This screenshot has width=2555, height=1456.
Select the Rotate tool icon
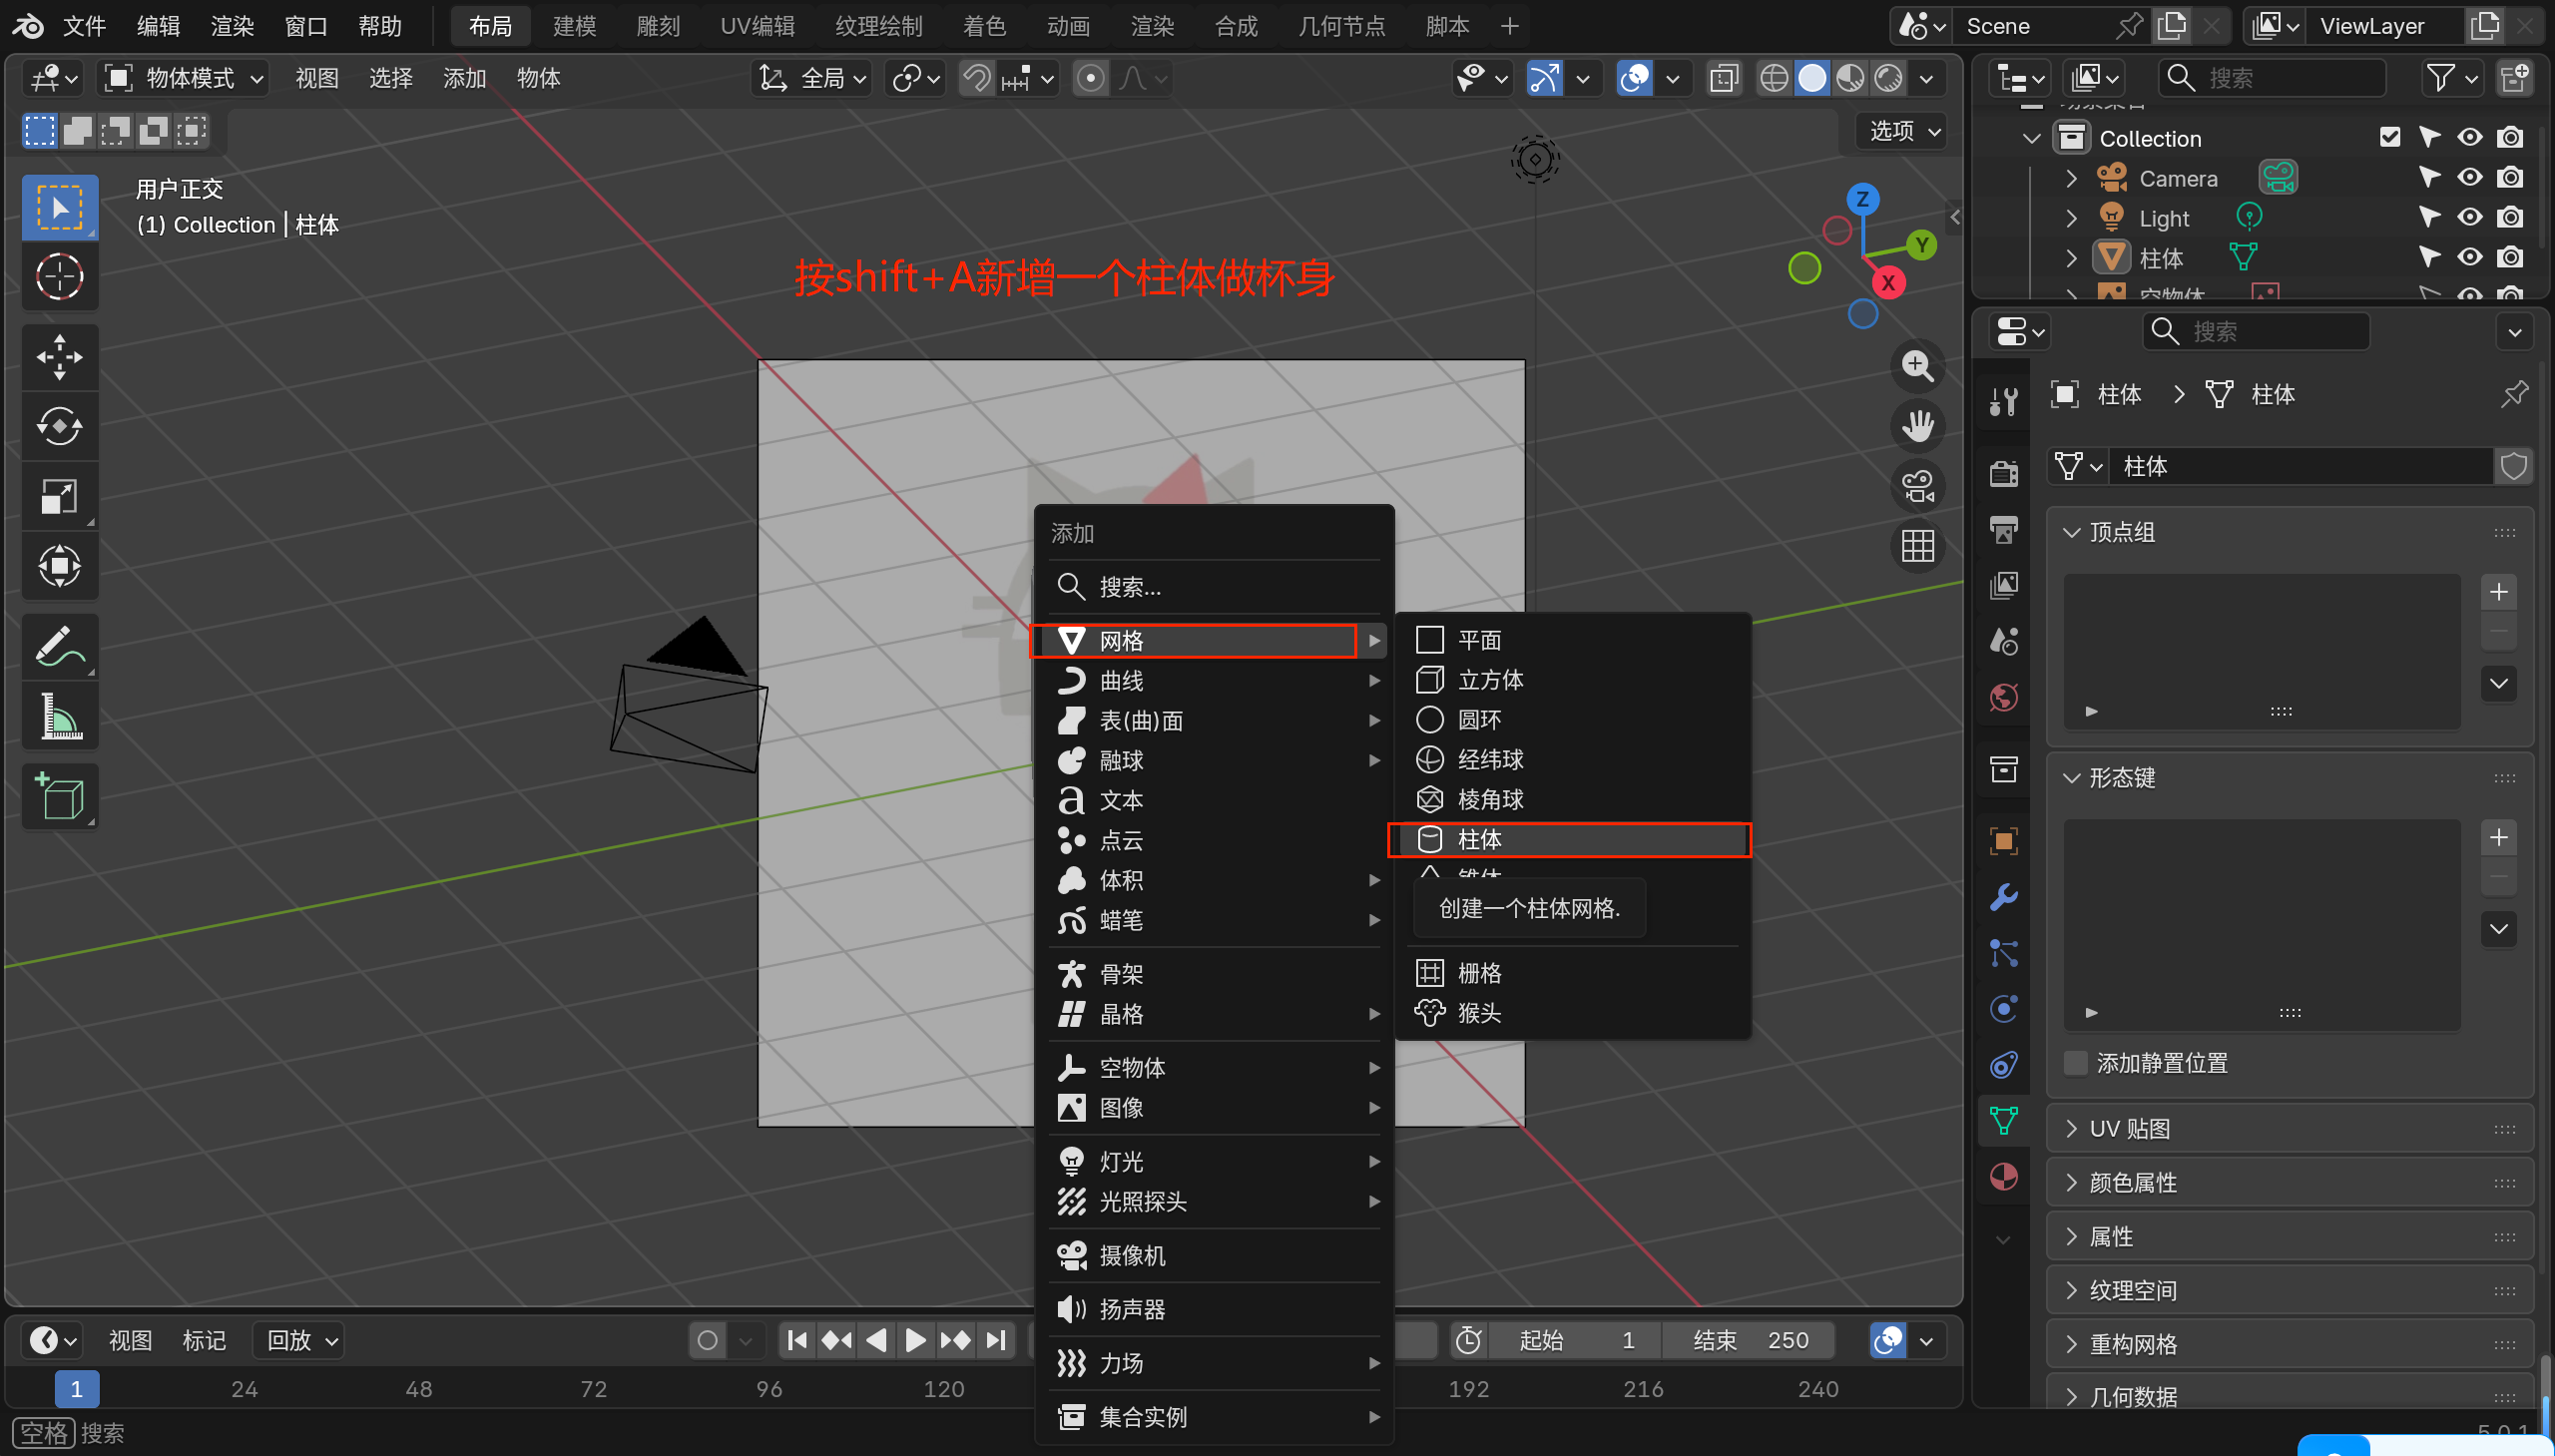(59, 427)
